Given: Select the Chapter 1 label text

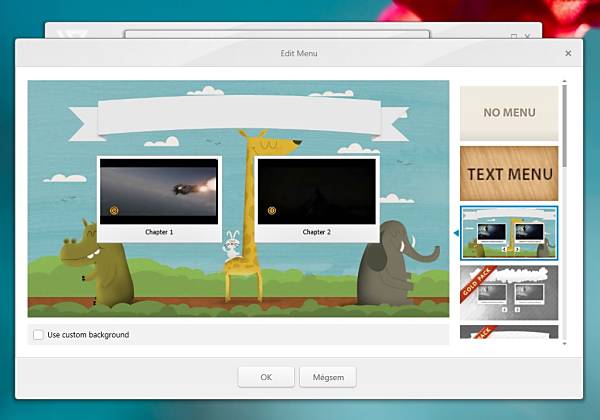Looking at the screenshot, I should click(x=159, y=232).
